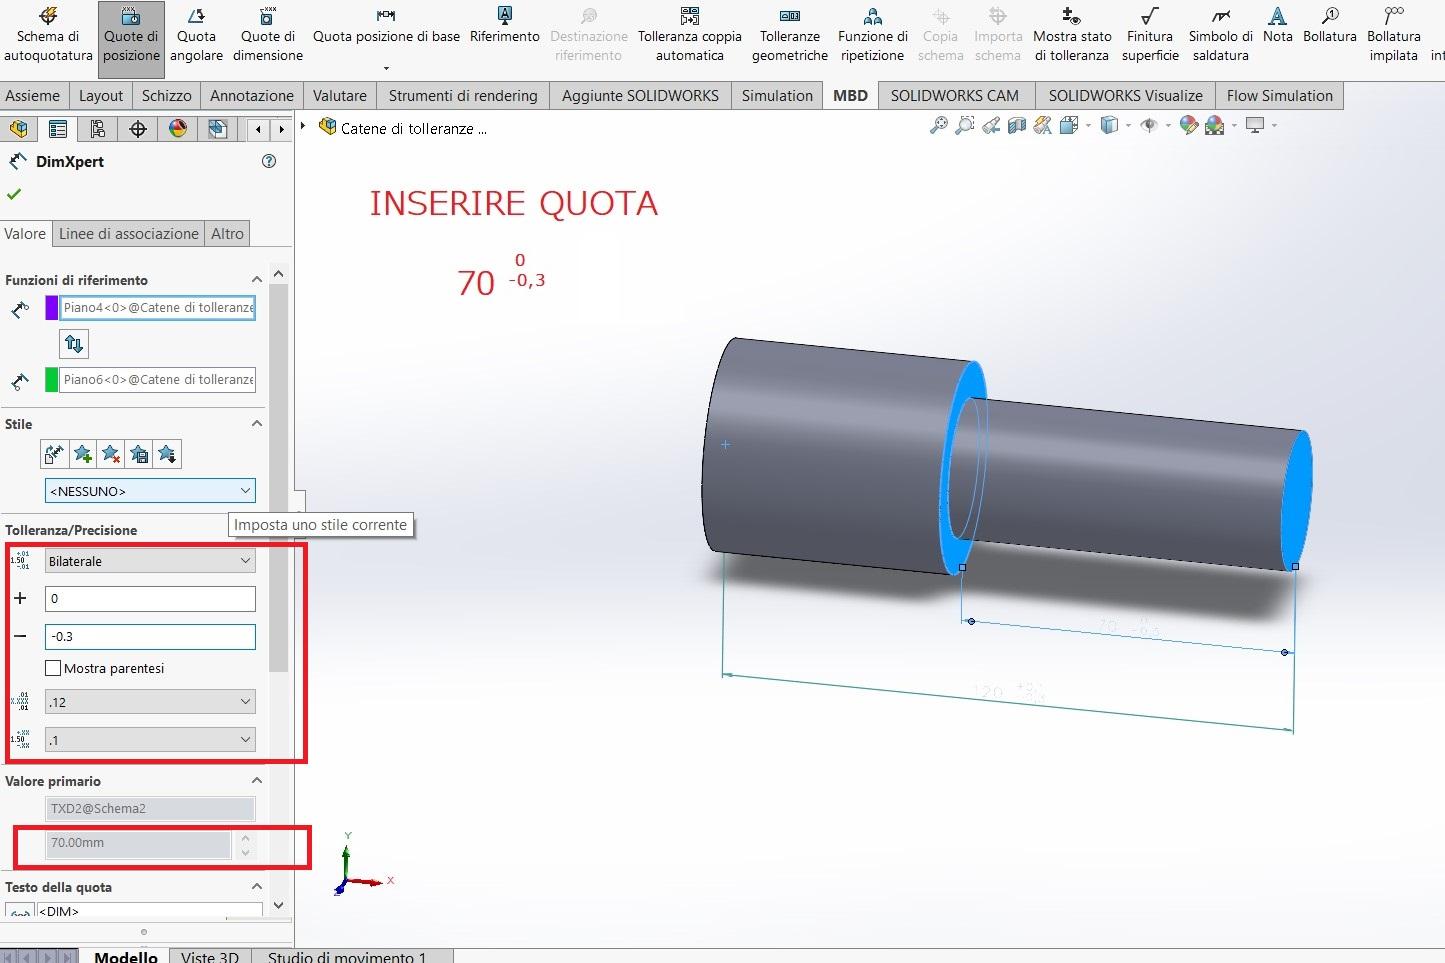The image size is (1445, 963).
Task: Delete style with star-x icon
Action: pyautogui.click(x=111, y=454)
